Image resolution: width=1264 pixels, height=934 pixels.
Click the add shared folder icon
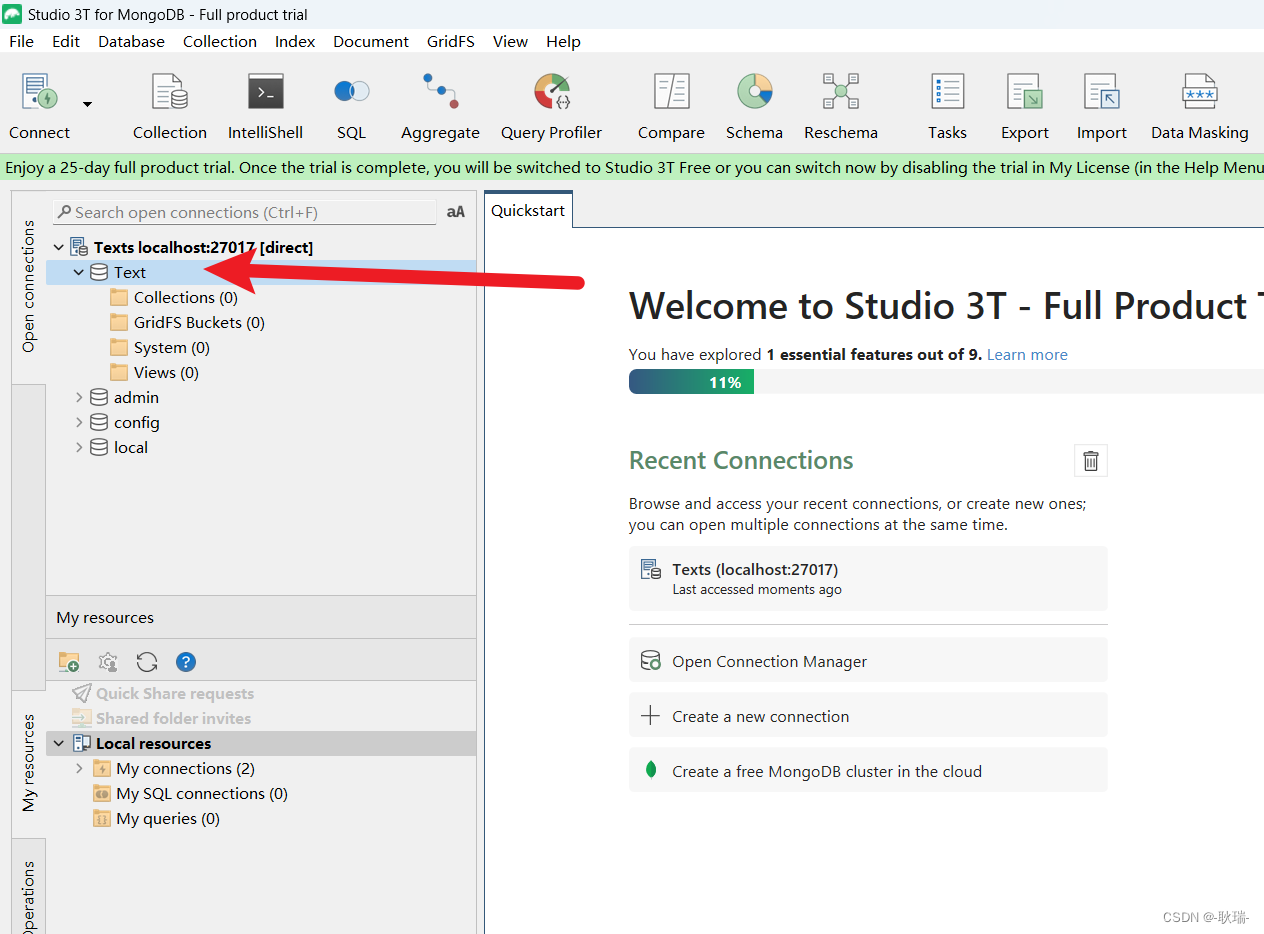(69, 661)
